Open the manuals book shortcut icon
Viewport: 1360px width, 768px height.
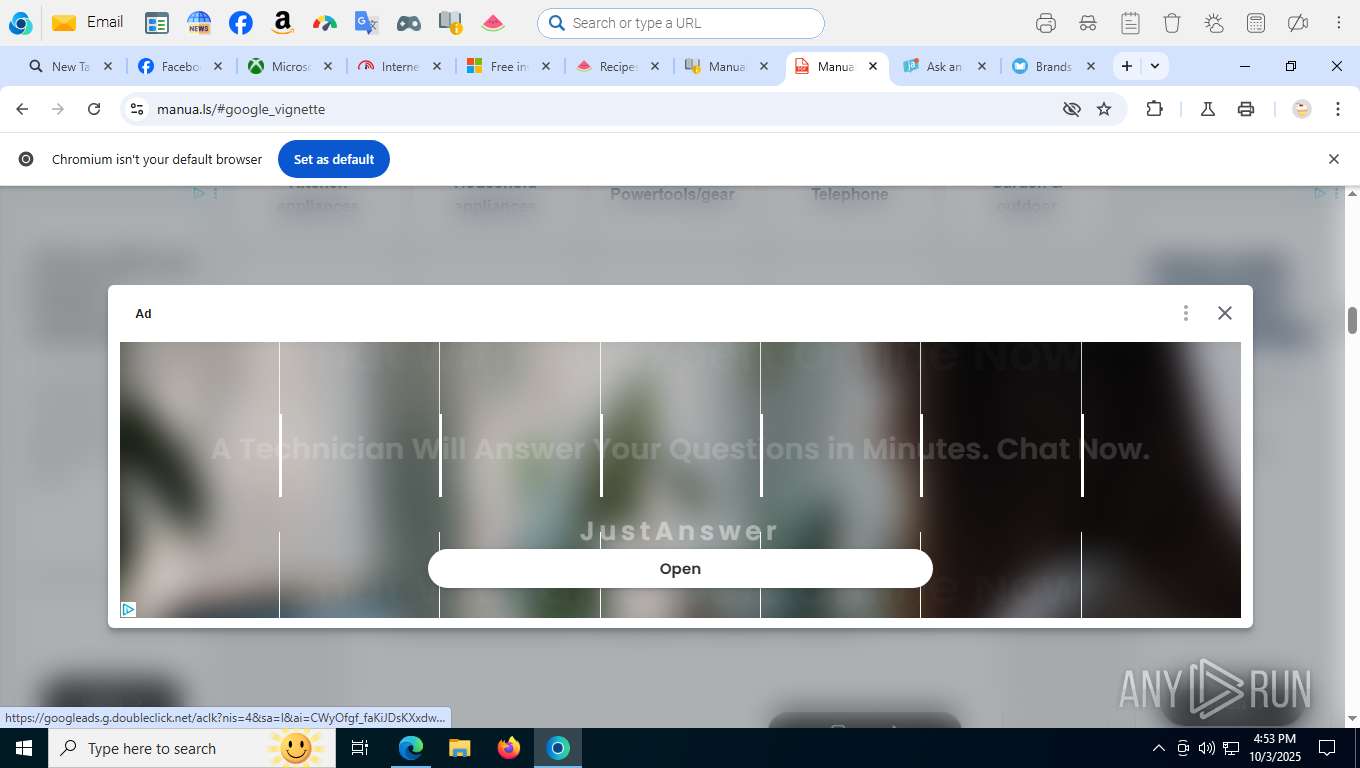pos(451,22)
